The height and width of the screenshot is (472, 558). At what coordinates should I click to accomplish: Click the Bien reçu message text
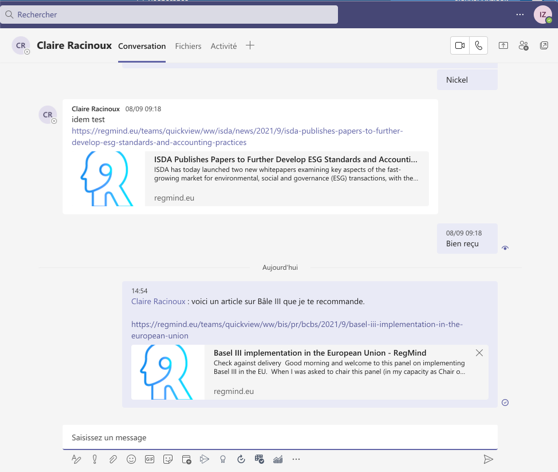tap(462, 244)
